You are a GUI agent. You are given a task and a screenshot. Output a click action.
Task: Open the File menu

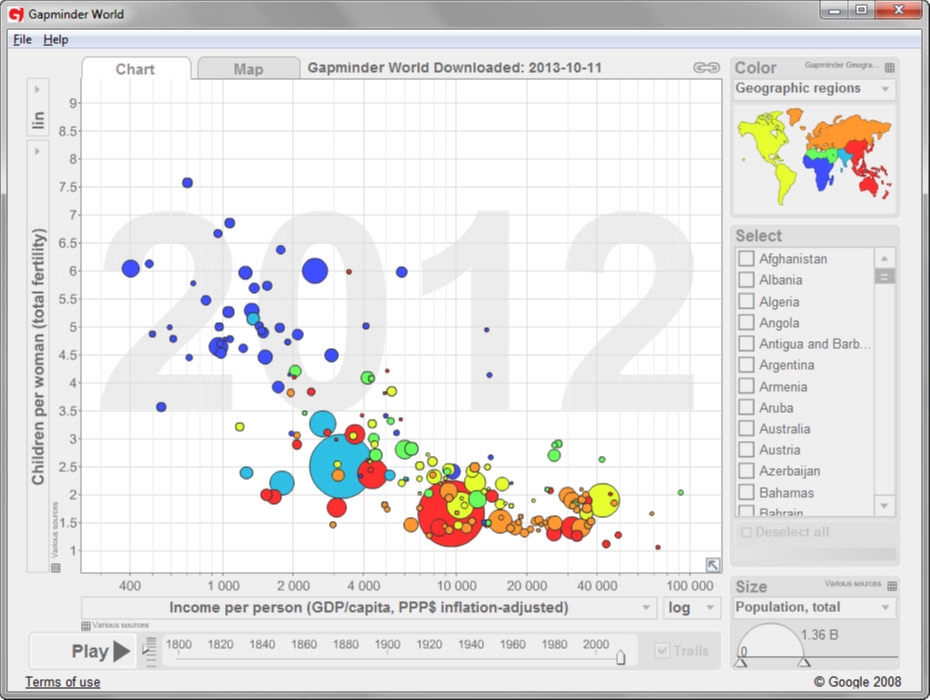21,39
